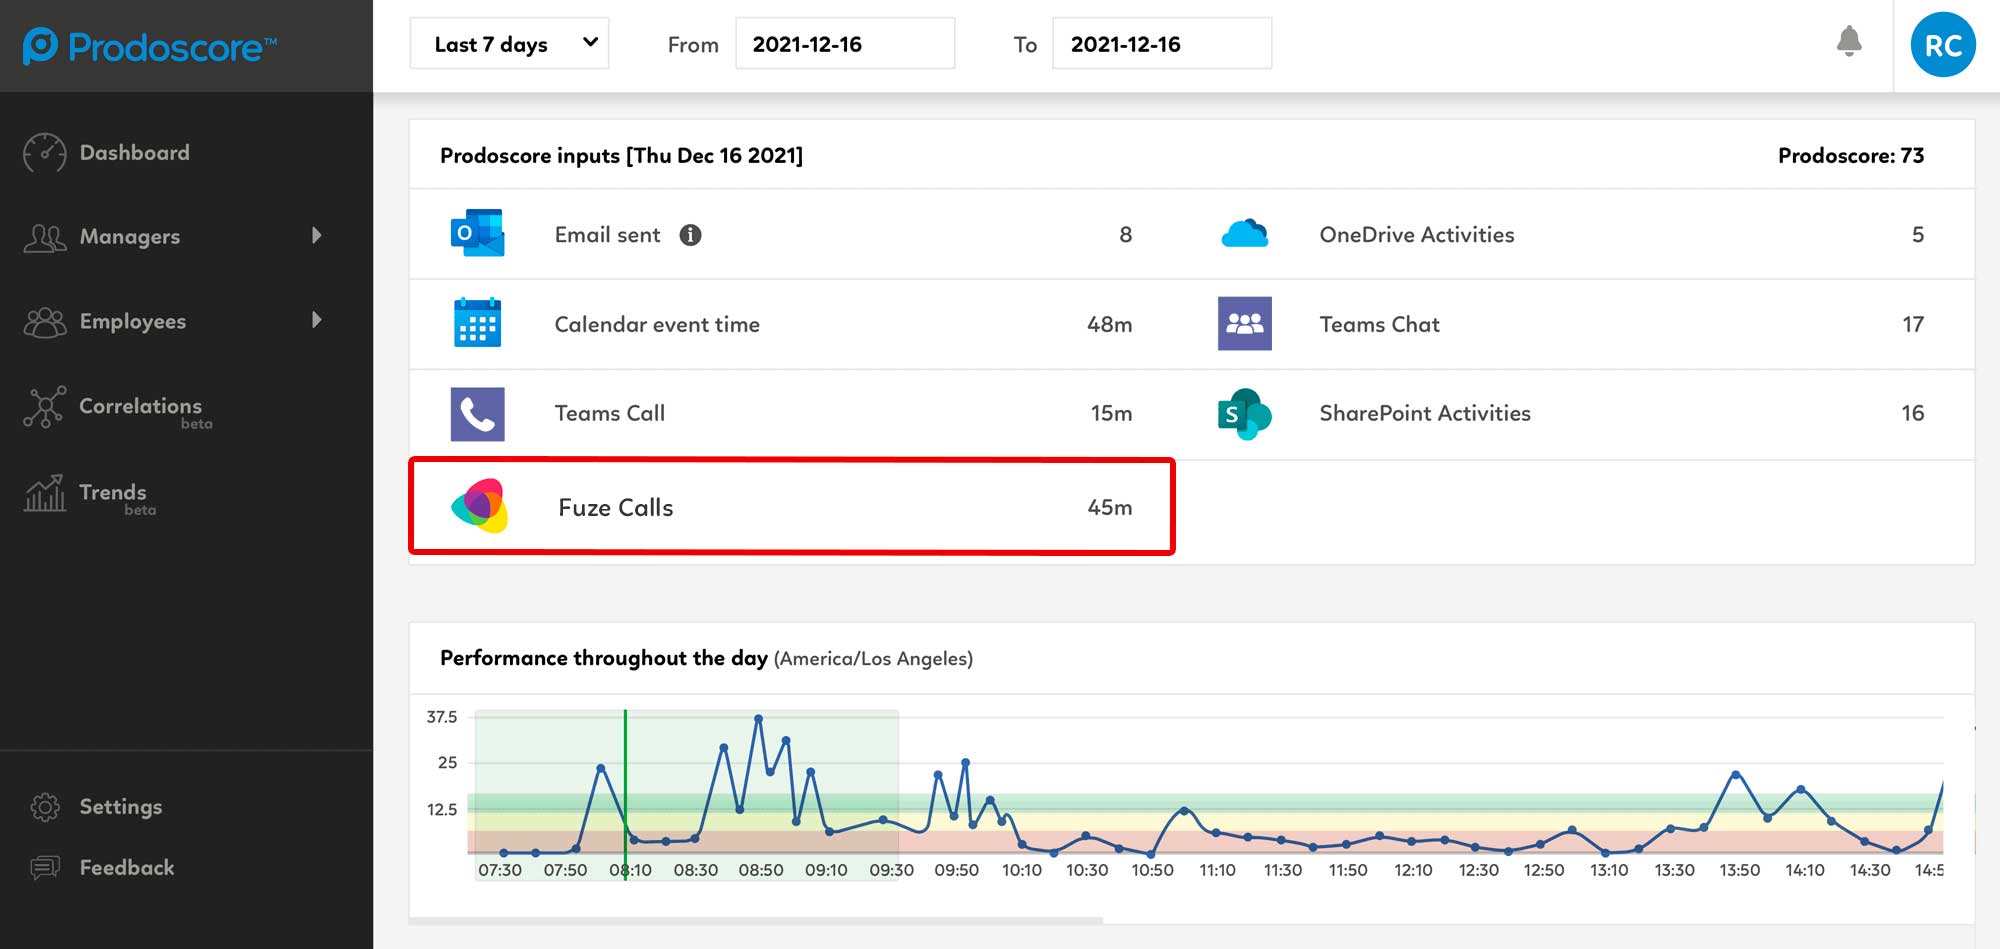Select the Teams Call label
The height and width of the screenshot is (949, 2000).
[609, 413]
